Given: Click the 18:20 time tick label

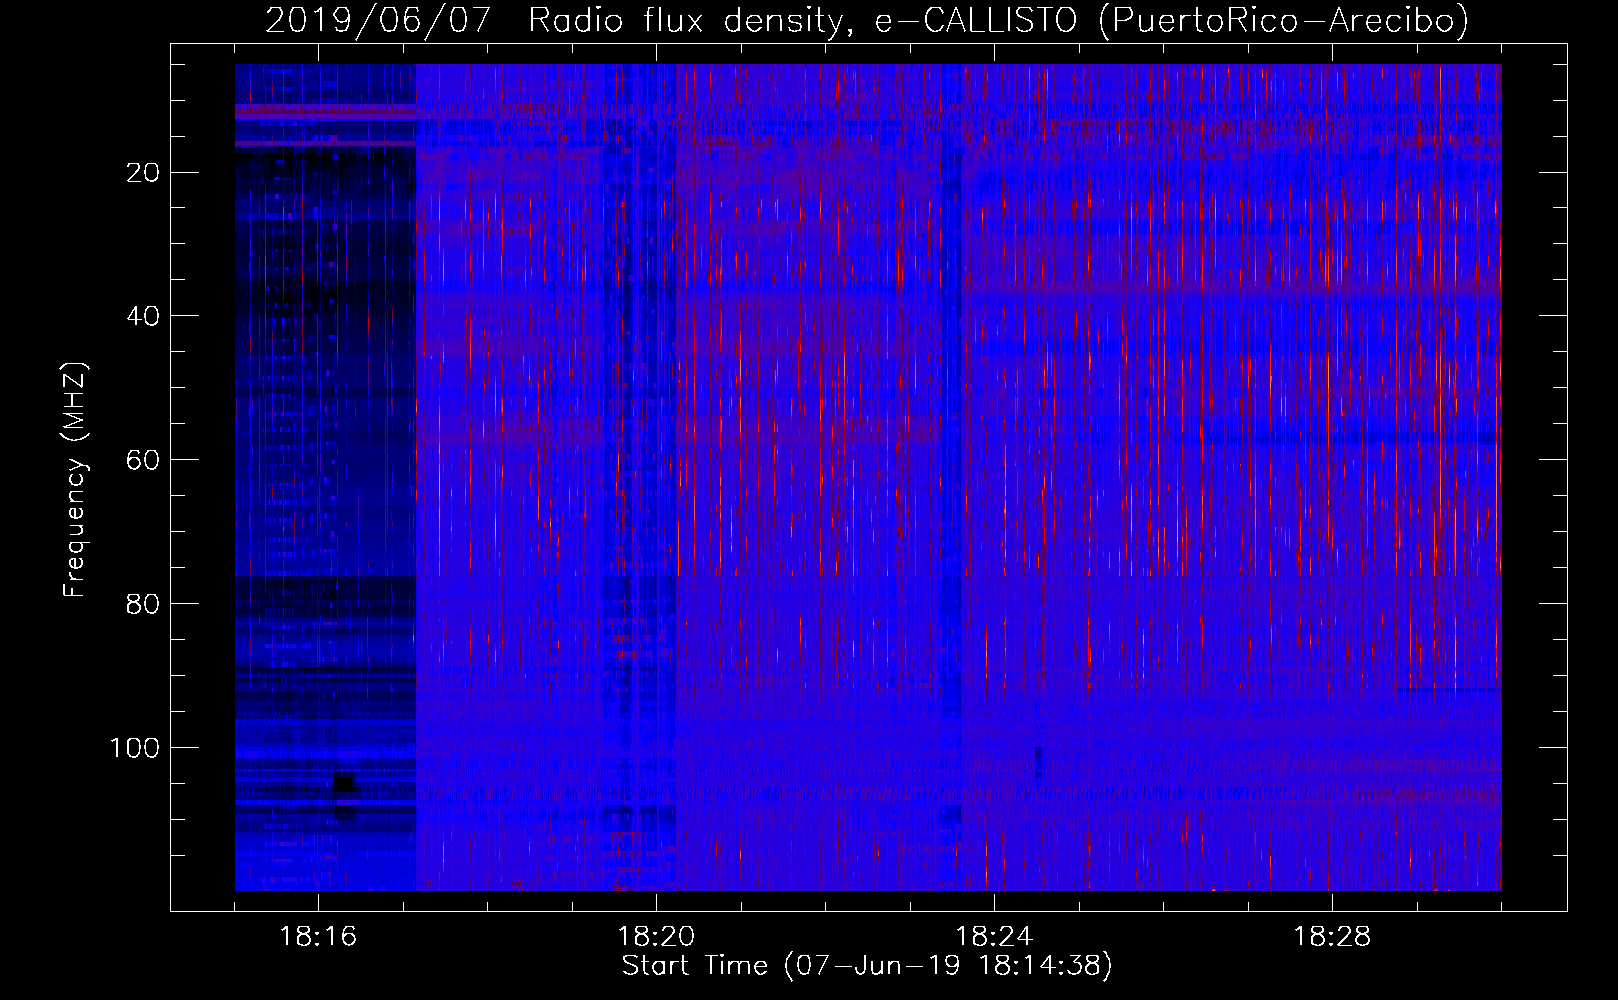Looking at the screenshot, I should (656, 937).
